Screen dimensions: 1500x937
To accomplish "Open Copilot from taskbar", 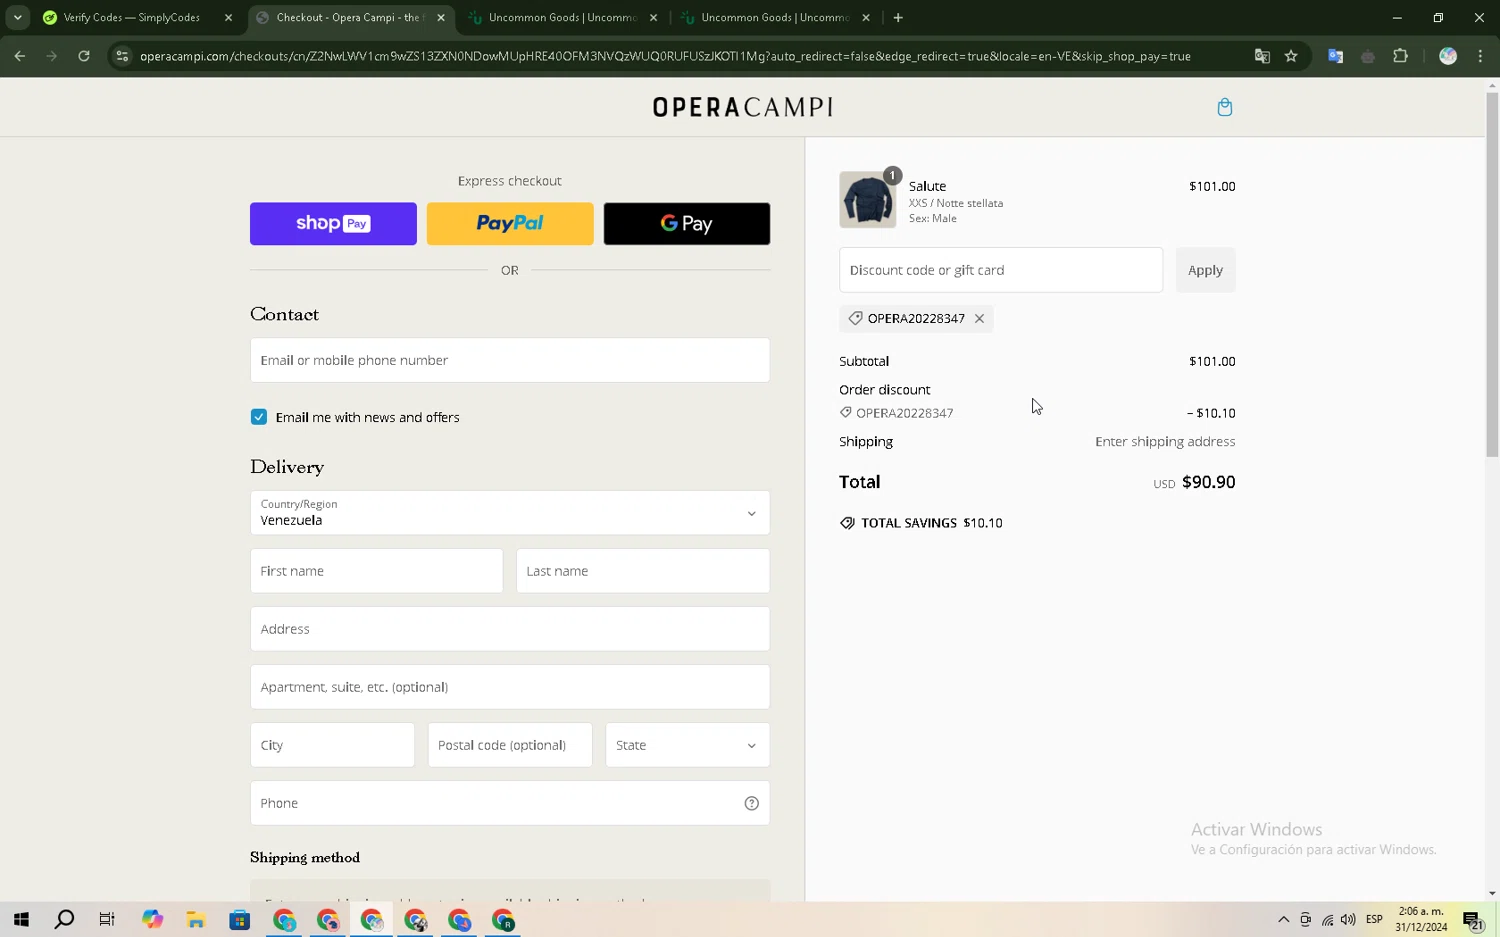I will click(x=152, y=920).
